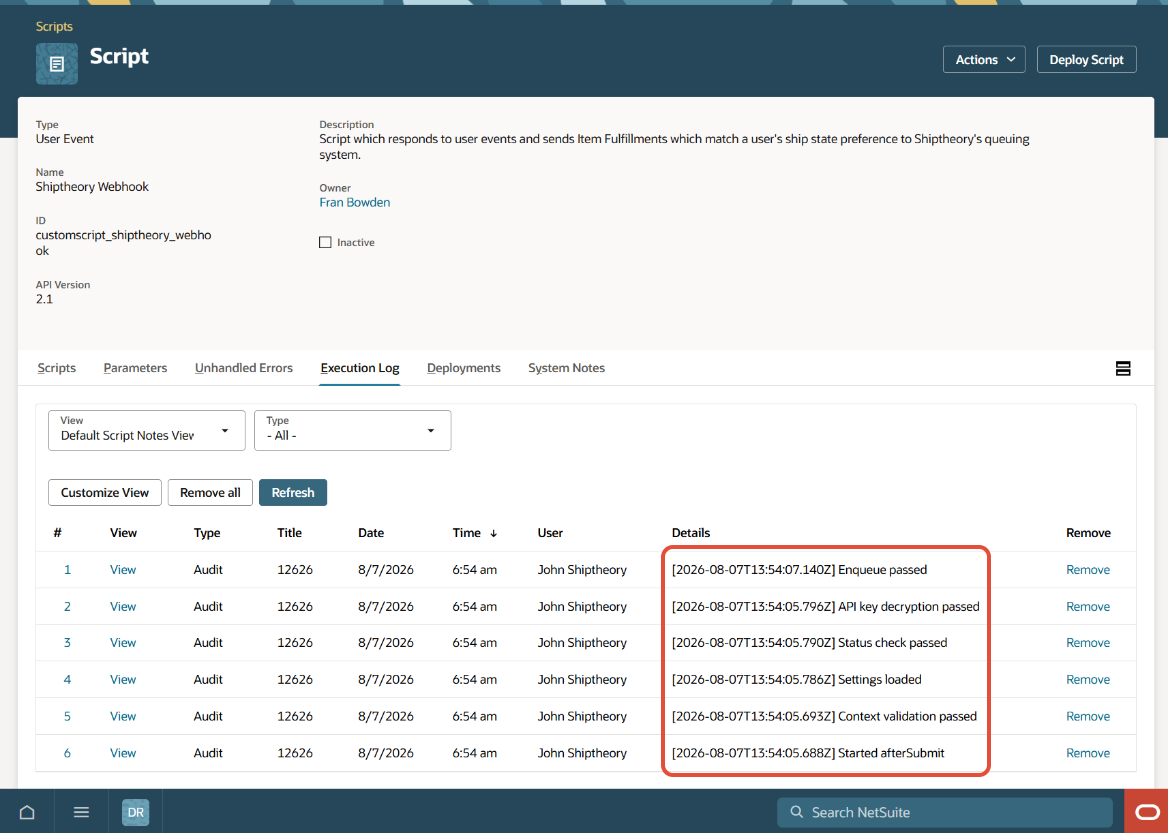Screen dimensions: 1168x833
Task: Remove the Enqueue passed log entry
Action: point(1088,570)
